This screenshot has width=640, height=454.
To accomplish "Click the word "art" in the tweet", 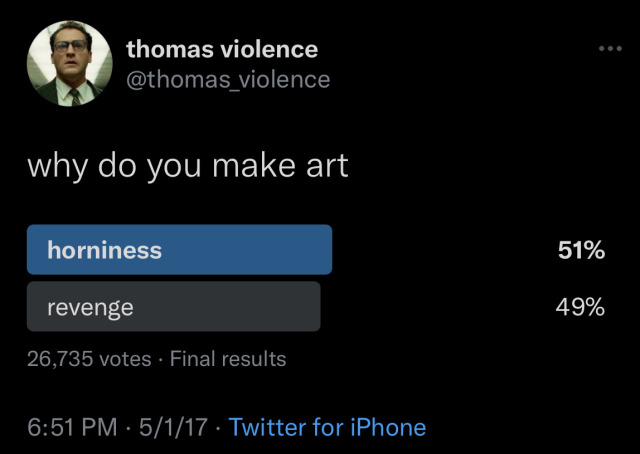I will [x=325, y=165].
